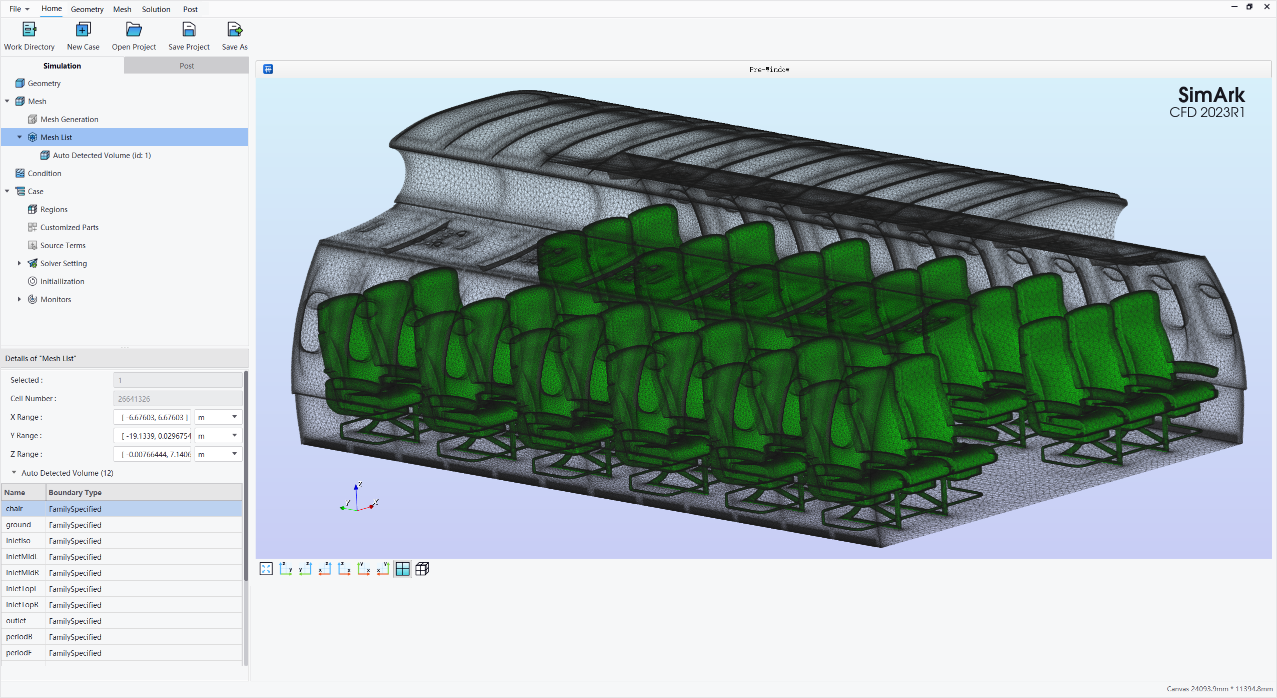Collapse the Case node arrow
This screenshot has height=698, width=1277.
click(x=7, y=191)
